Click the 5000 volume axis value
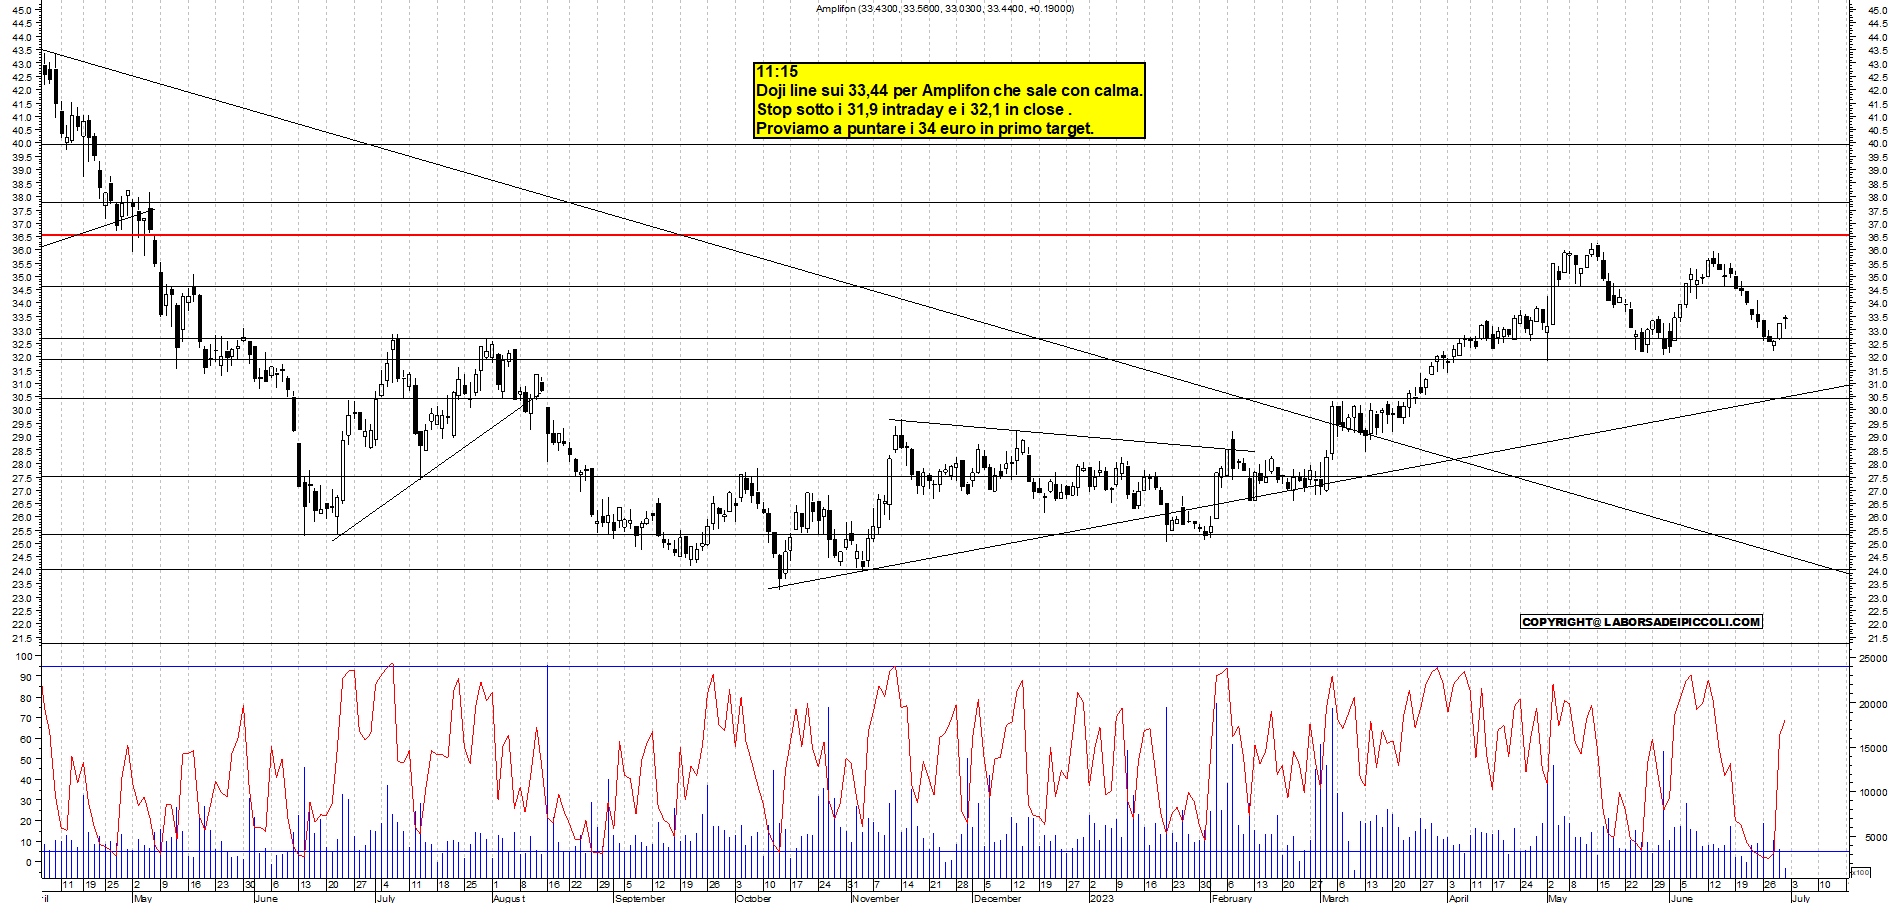 pos(1875,838)
